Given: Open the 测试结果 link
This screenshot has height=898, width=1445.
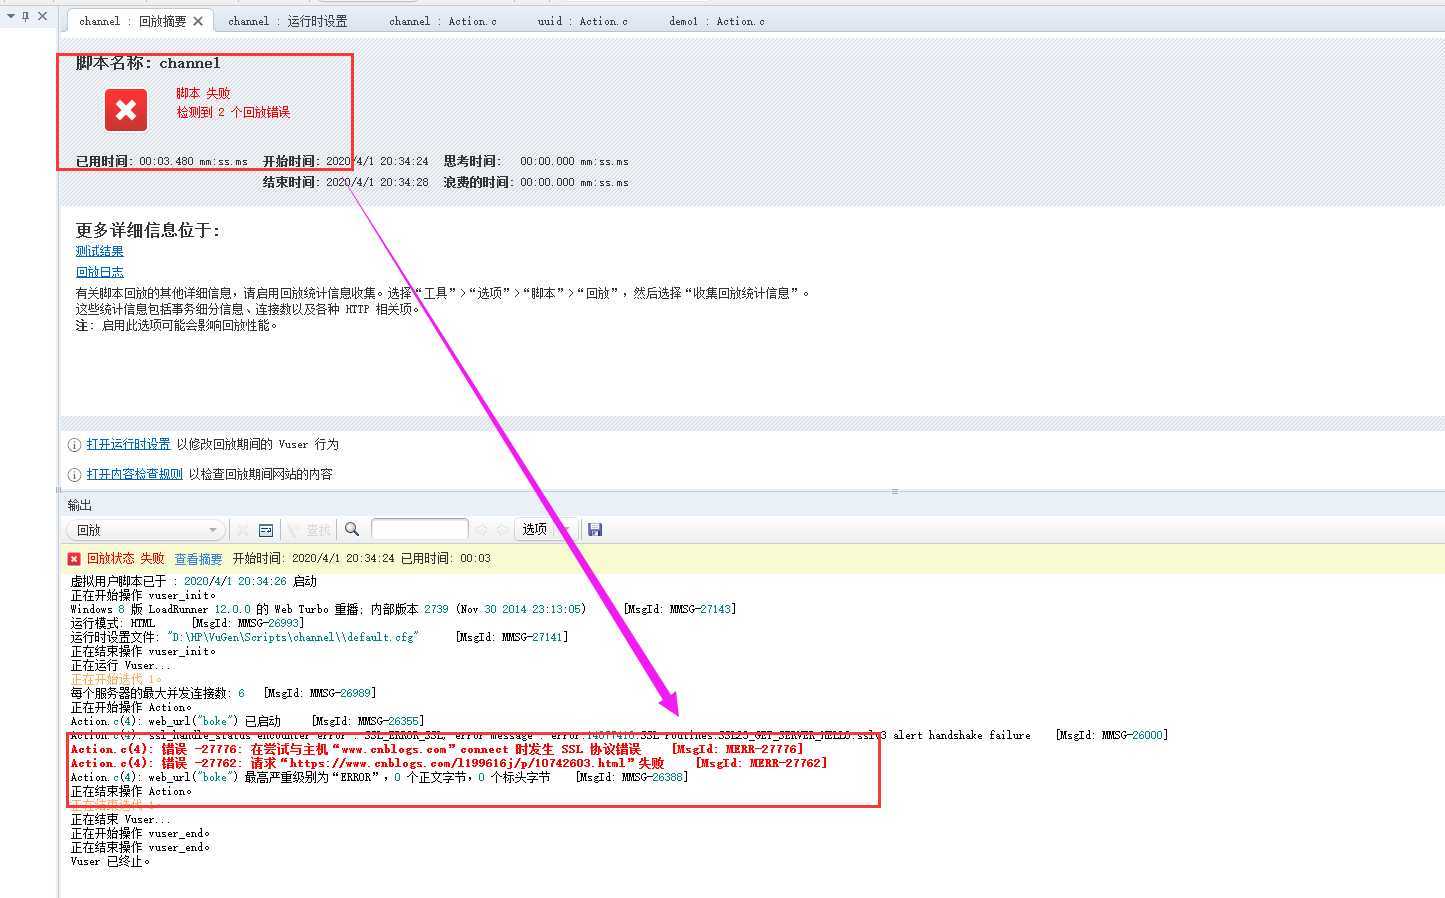Looking at the screenshot, I should click(99, 251).
